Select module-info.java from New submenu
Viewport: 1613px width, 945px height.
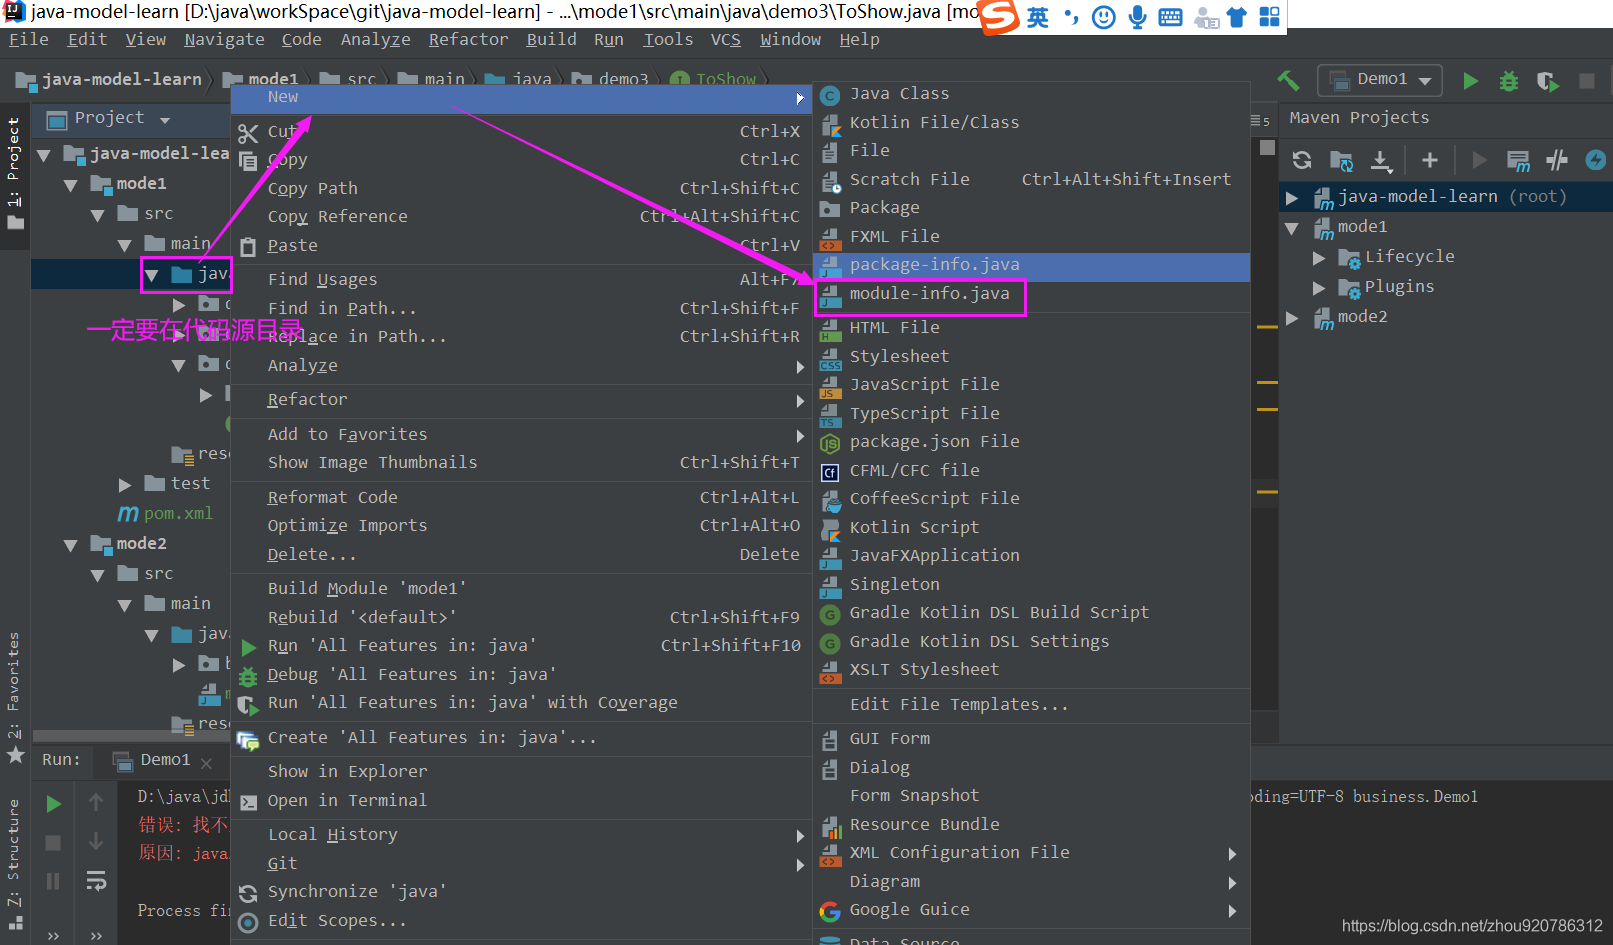[x=1031, y=294]
